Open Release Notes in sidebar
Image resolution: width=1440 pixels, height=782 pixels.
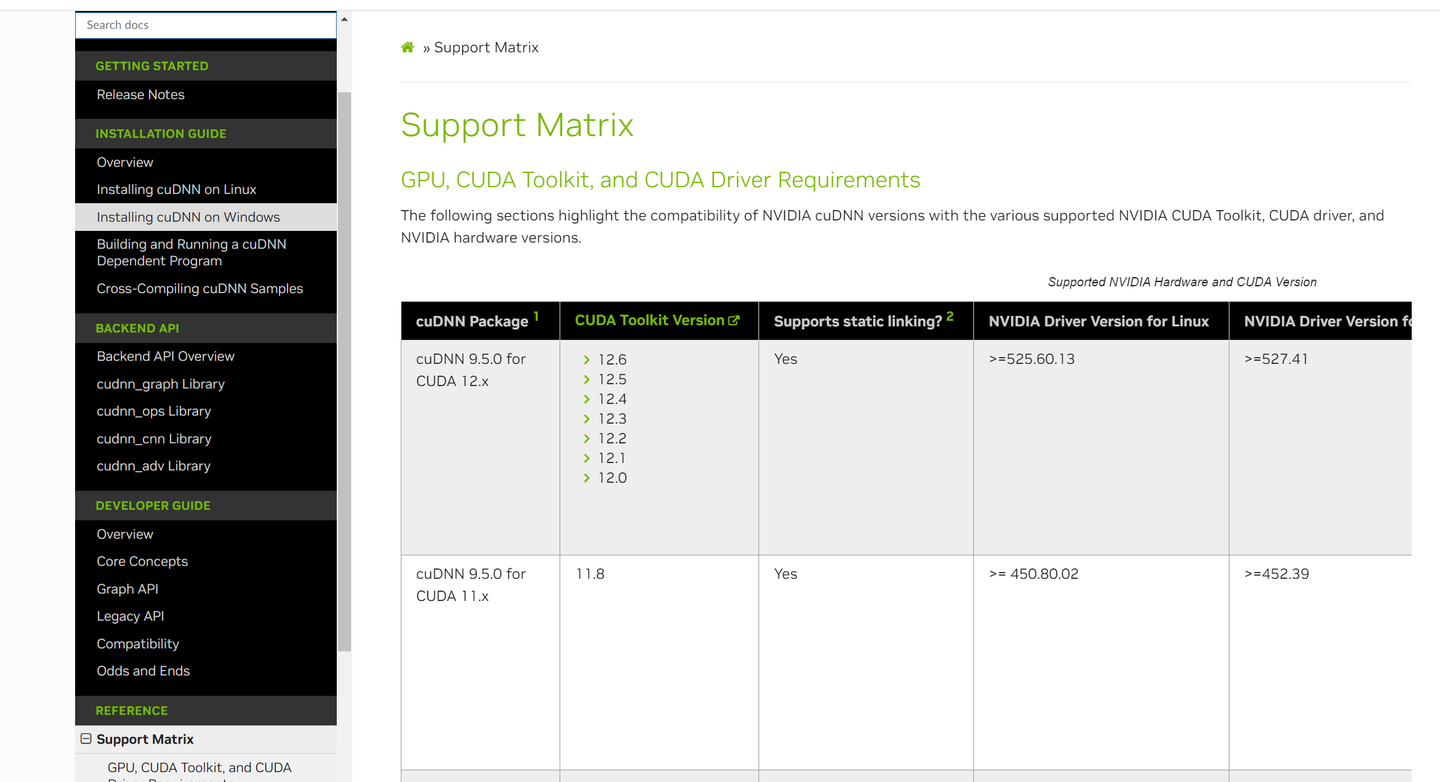(141, 95)
